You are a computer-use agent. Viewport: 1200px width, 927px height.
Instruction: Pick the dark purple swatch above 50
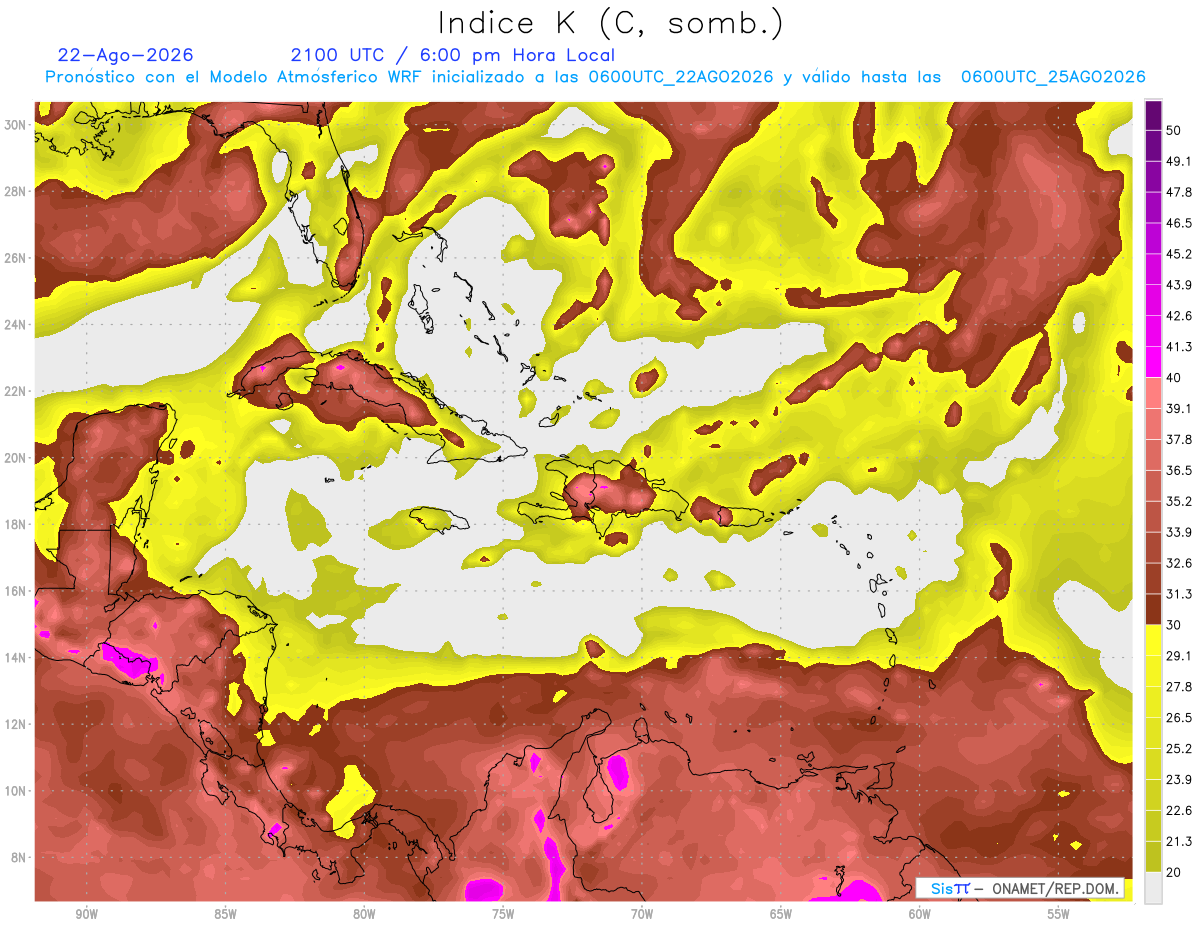(x=1153, y=116)
